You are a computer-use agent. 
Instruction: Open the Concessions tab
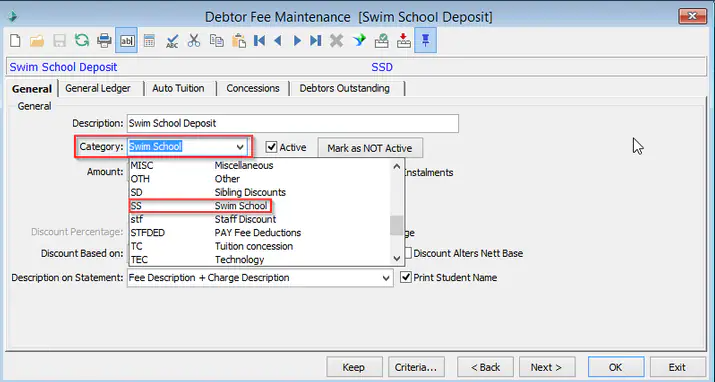(x=253, y=88)
